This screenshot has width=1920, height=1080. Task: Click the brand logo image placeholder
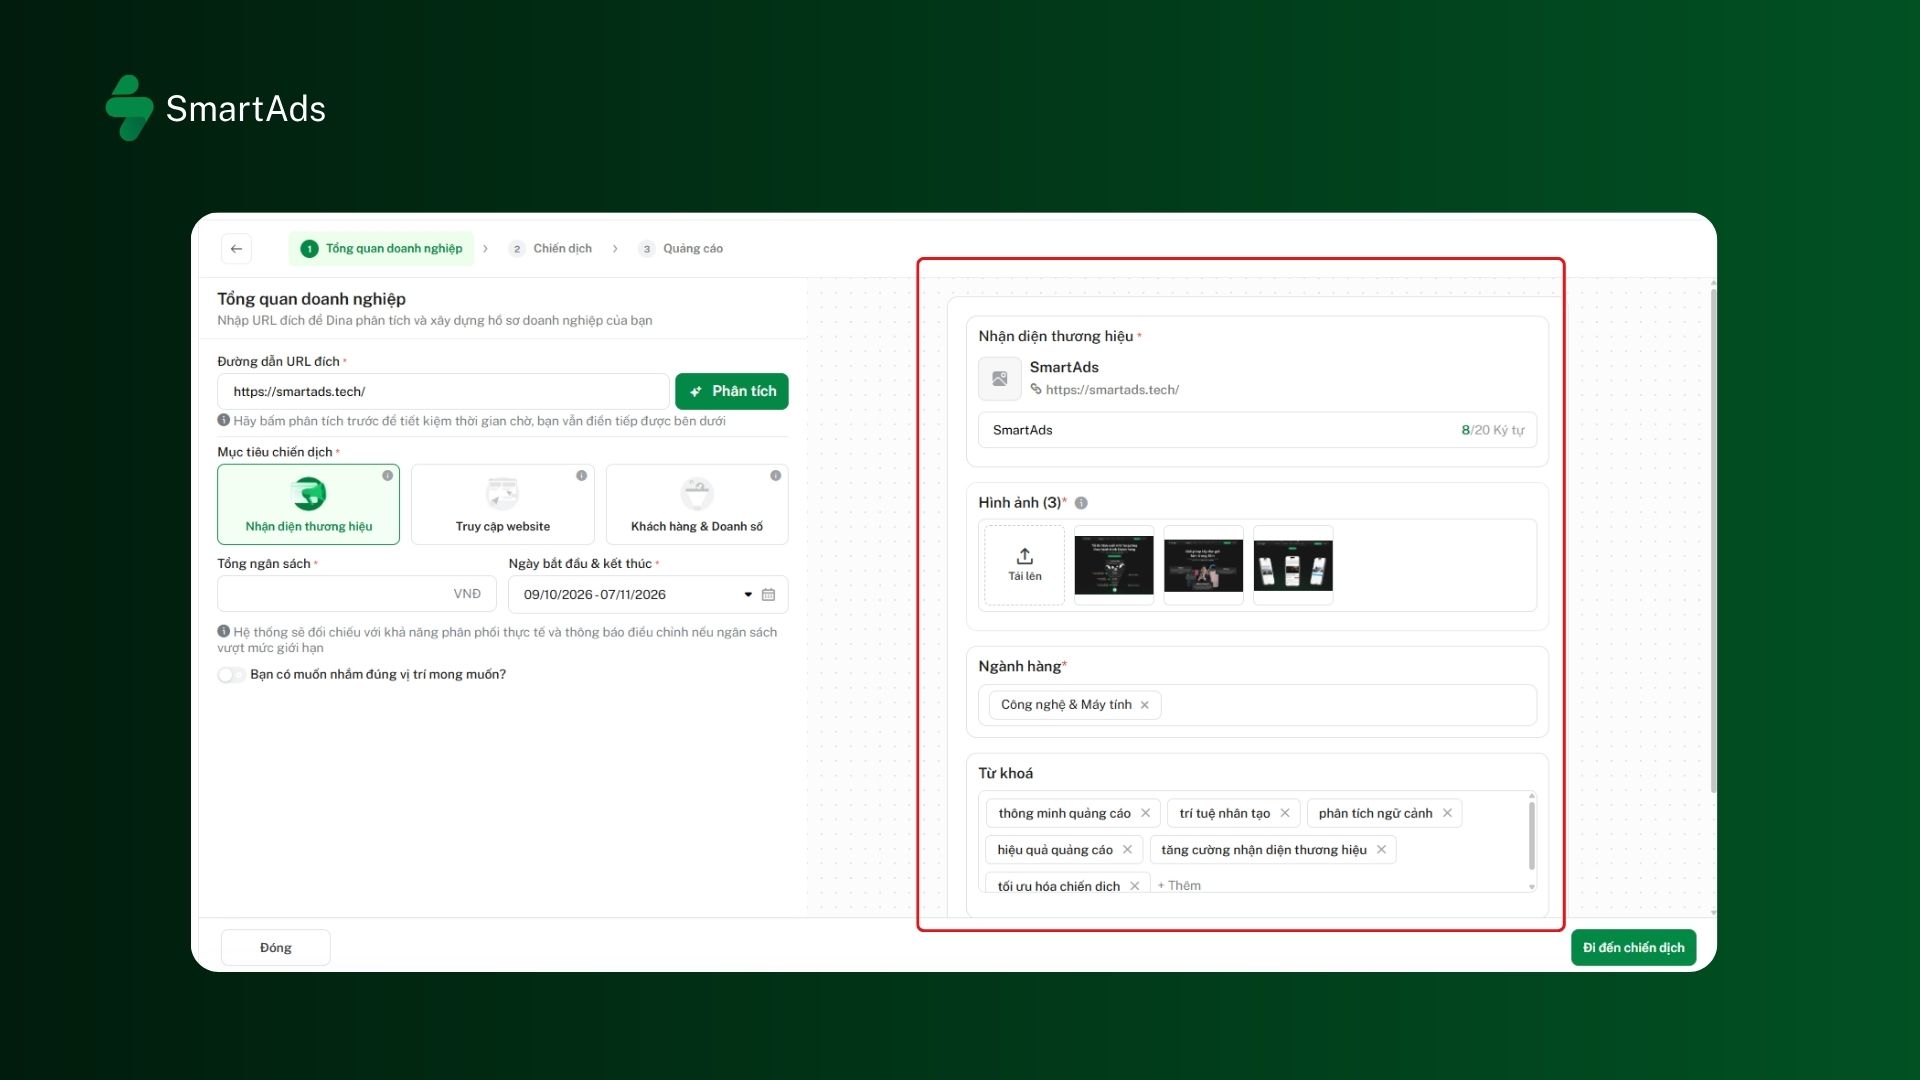999,379
